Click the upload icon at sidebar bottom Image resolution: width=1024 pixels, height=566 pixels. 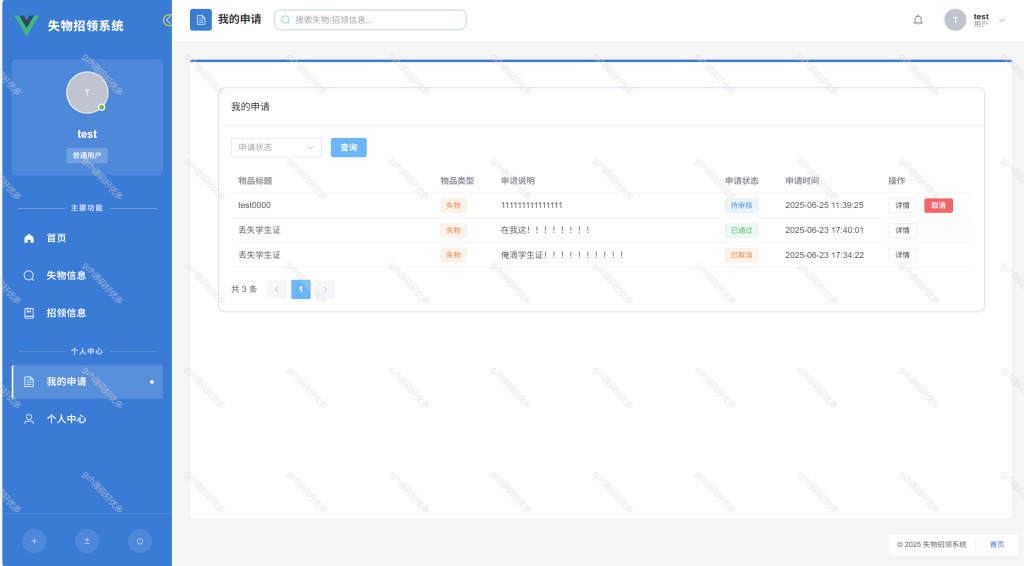click(87, 541)
